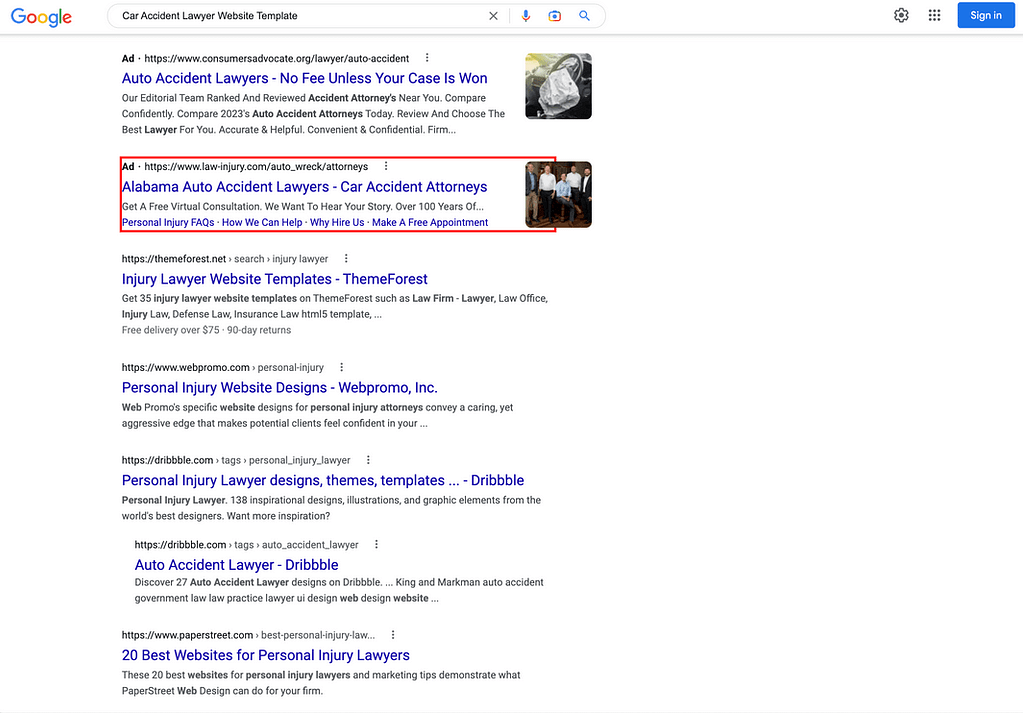The width and height of the screenshot is (1023, 713).
Task: Start voice search with microphone icon
Action: click(526, 16)
